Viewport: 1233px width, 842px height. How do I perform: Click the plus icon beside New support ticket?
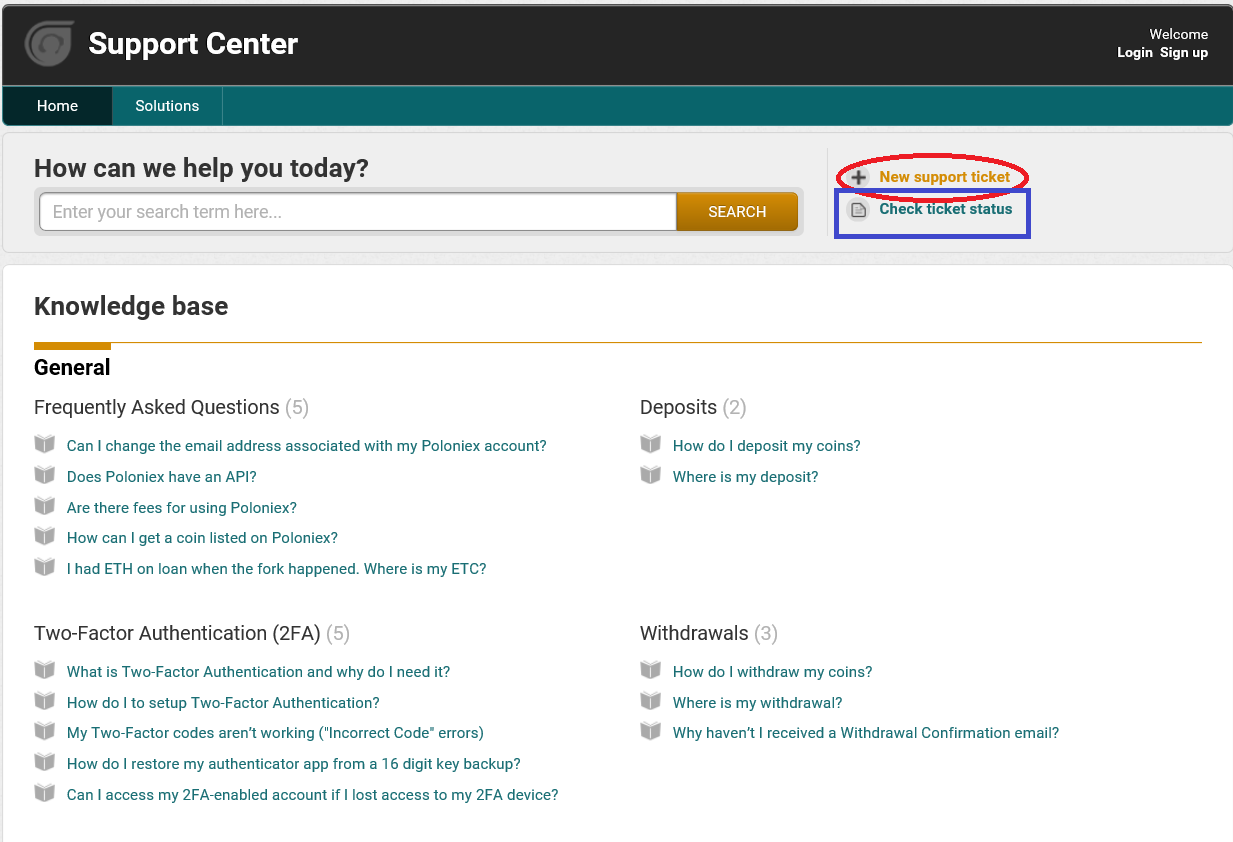858,178
